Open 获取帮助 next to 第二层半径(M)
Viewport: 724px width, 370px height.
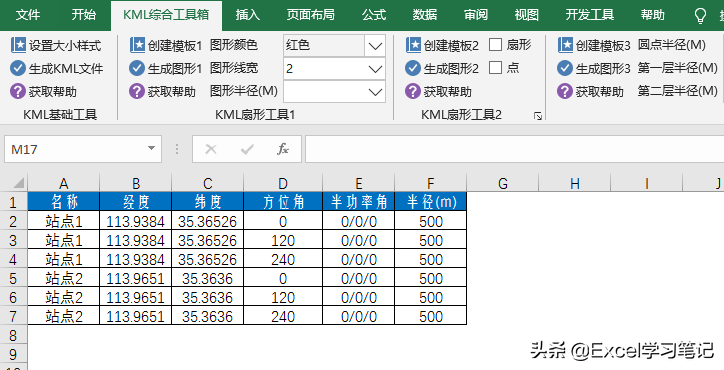pyautogui.click(x=590, y=91)
